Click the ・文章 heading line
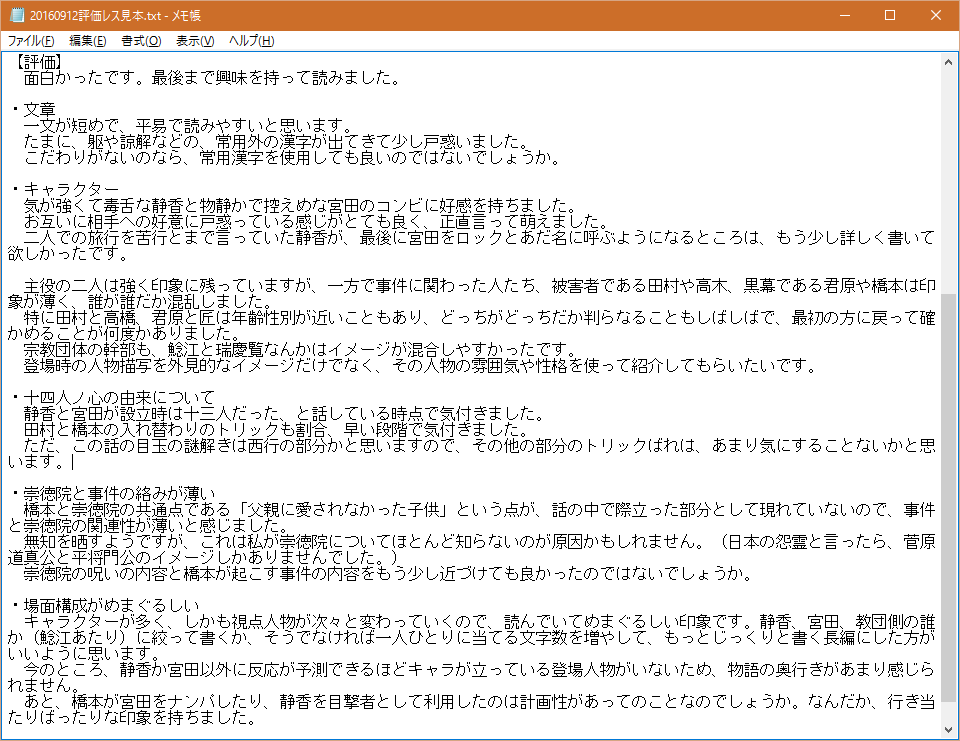The image size is (960, 741). [32, 110]
